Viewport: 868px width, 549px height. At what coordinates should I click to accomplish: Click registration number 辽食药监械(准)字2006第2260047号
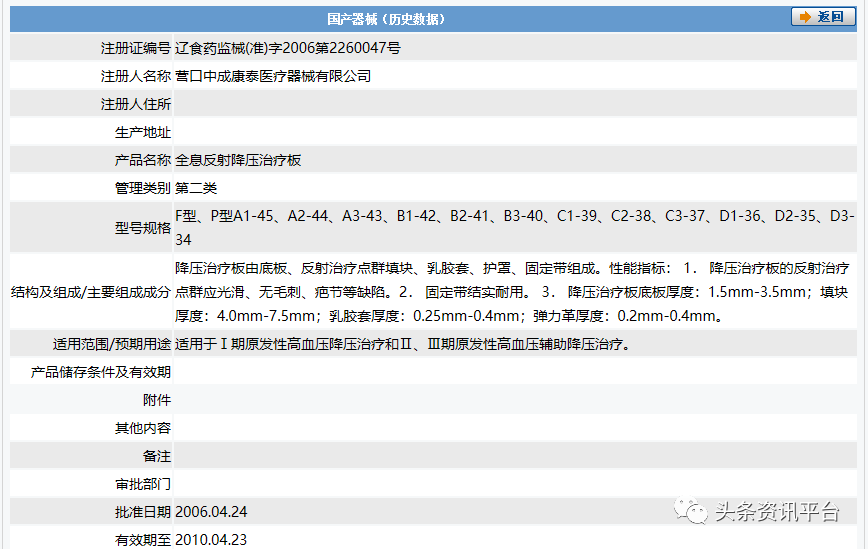288,48
